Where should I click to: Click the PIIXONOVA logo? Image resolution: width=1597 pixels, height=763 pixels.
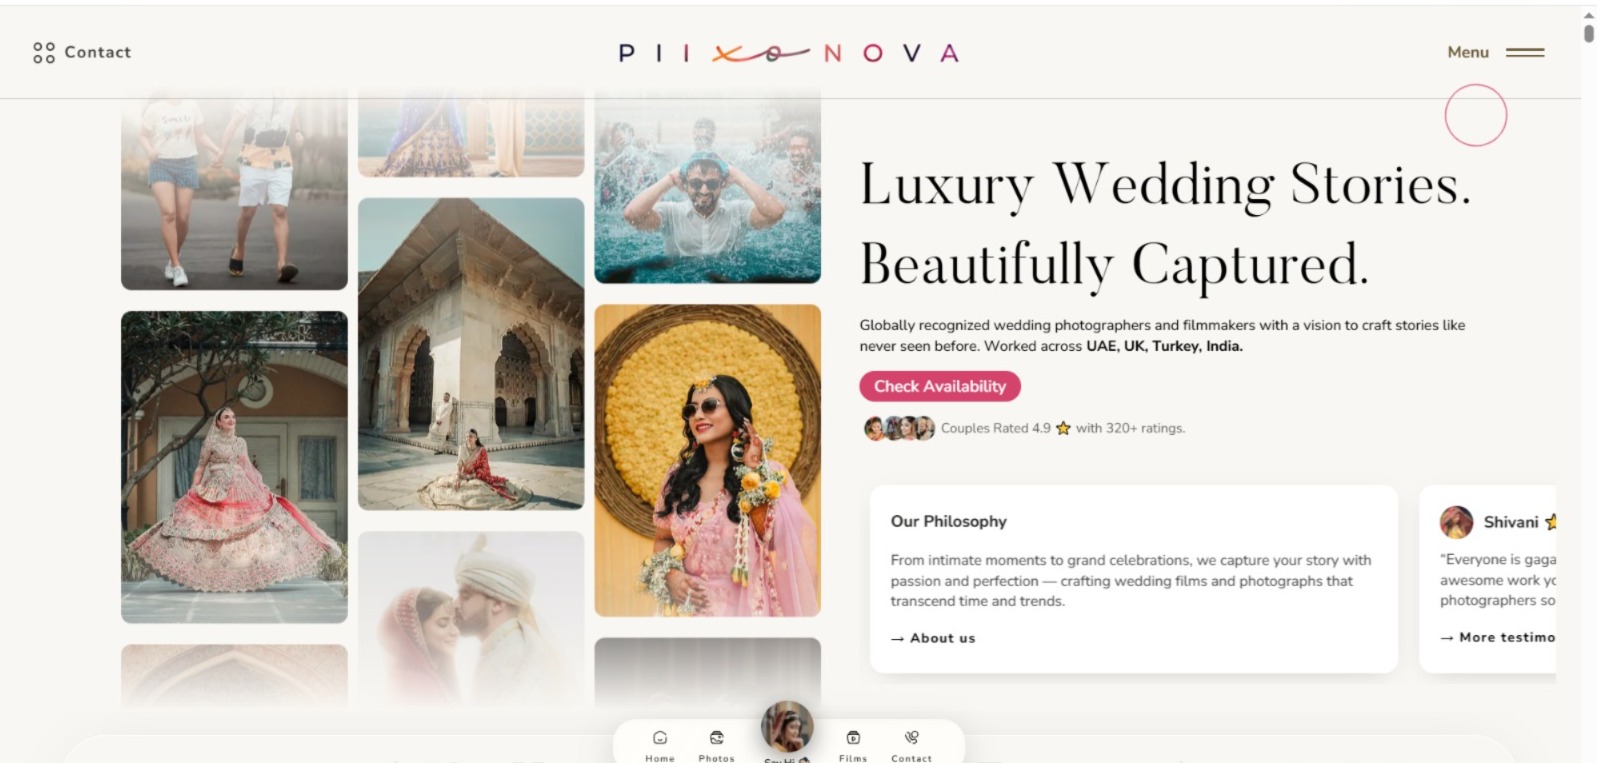point(789,53)
